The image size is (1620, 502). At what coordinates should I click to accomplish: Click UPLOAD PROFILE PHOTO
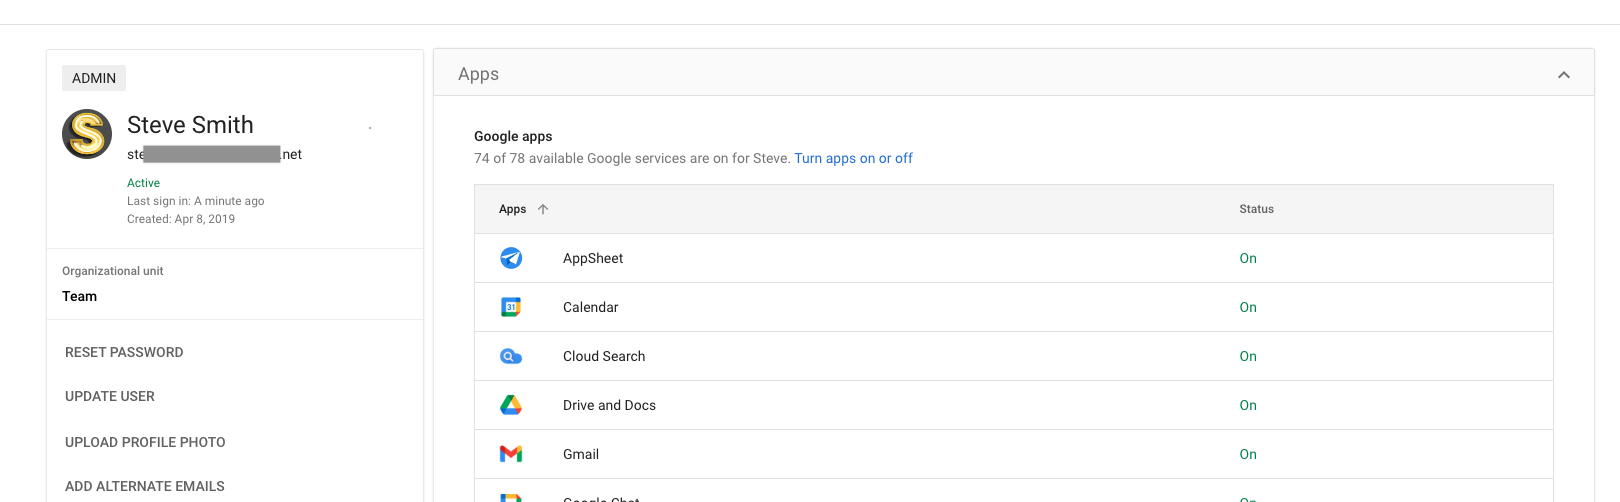pyautogui.click(x=145, y=442)
